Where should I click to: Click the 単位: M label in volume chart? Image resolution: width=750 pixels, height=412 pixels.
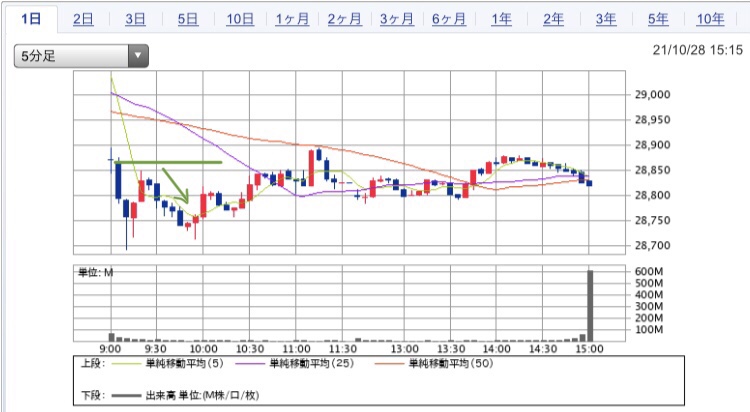(x=96, y=273)
